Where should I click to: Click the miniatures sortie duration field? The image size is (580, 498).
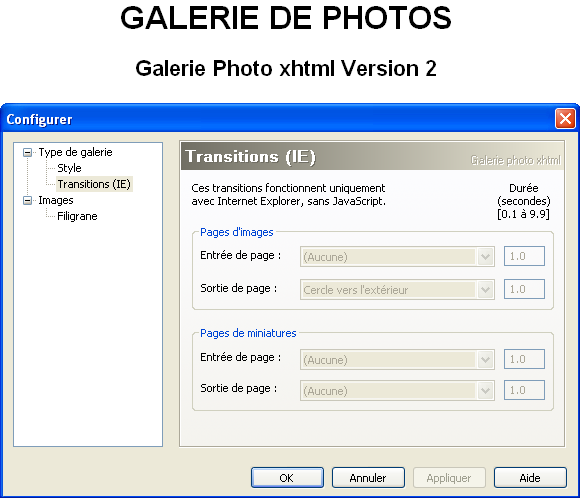click(524, 390)
